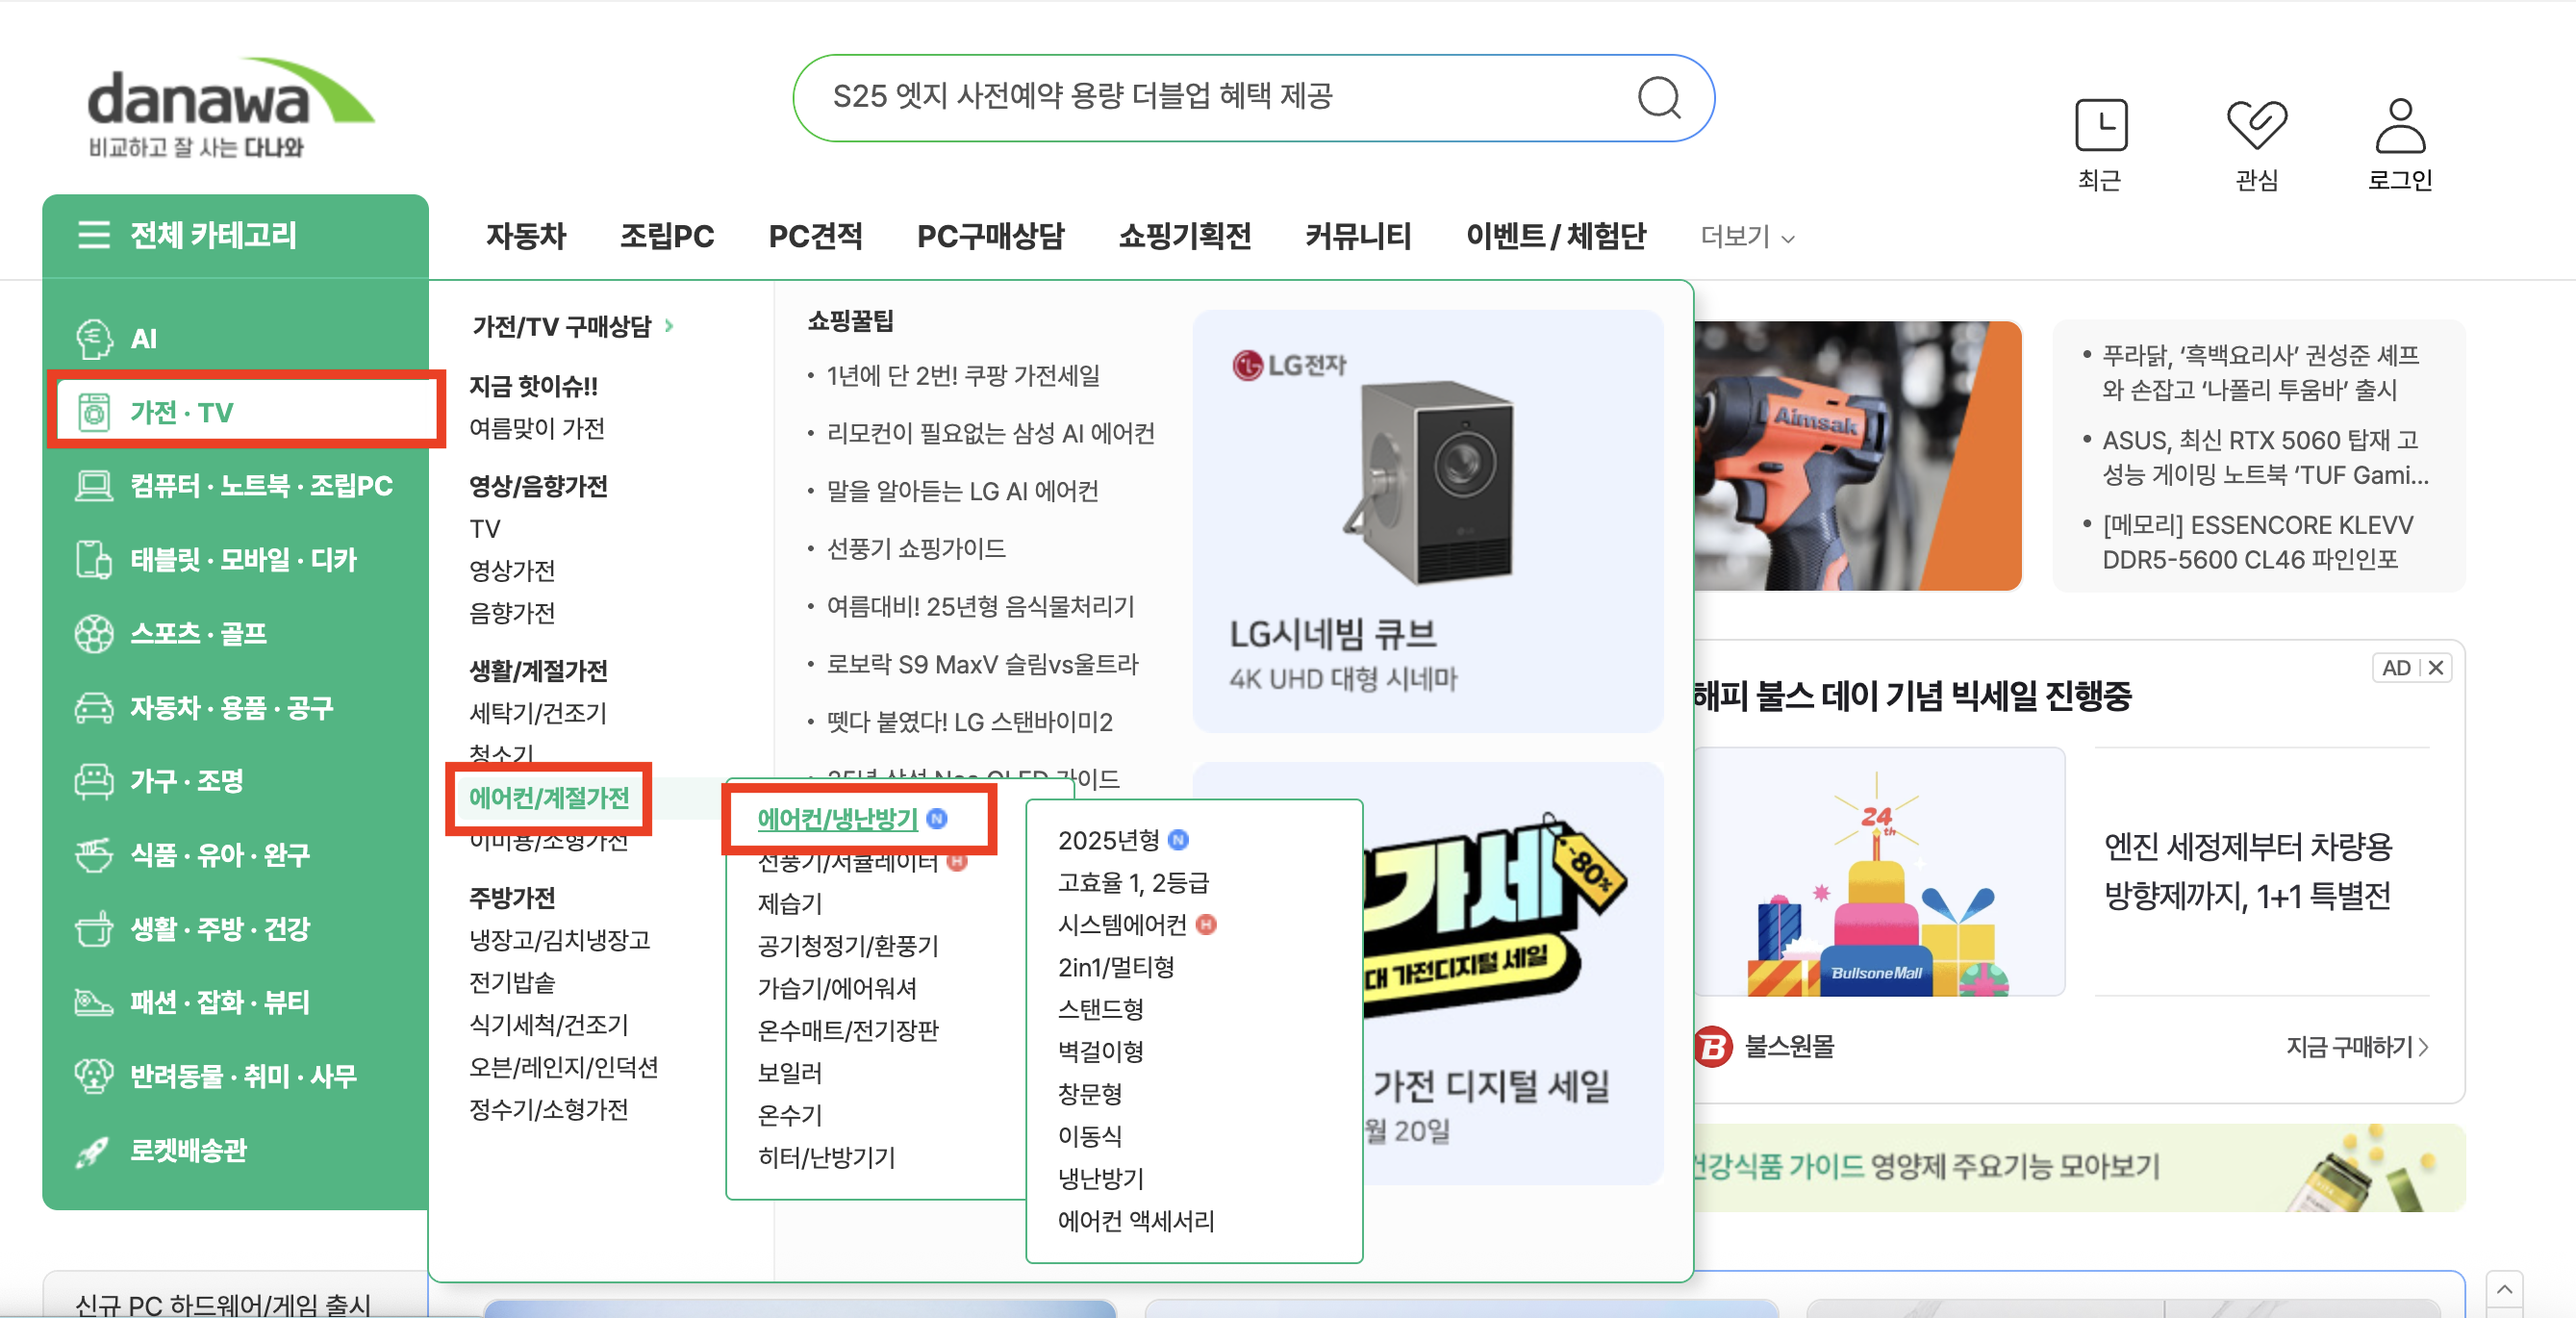Expand the 가전/TV 구매상담 chevron link
The height and width of the screenshot is (1318, 2576).
tap(669, 326)
